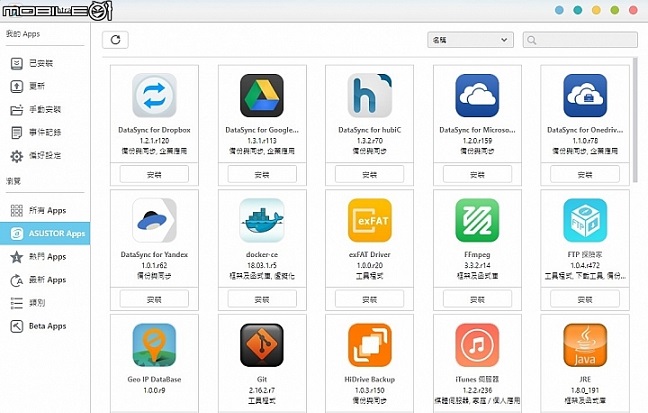The image size is (648, 413).
Task: Click the docker-ce name label
Action: tap(262, 255)
